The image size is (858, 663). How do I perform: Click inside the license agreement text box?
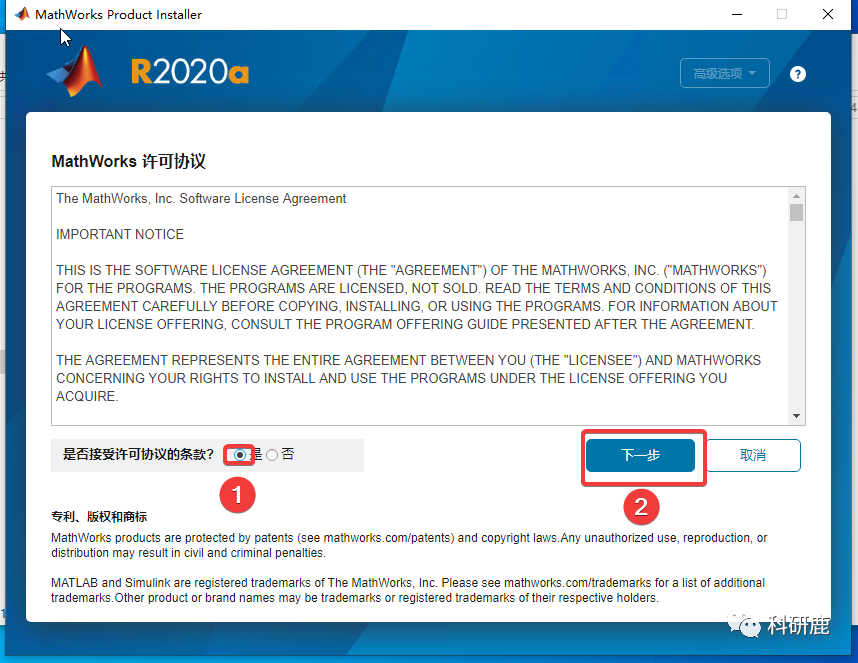[x=420, y=306]
